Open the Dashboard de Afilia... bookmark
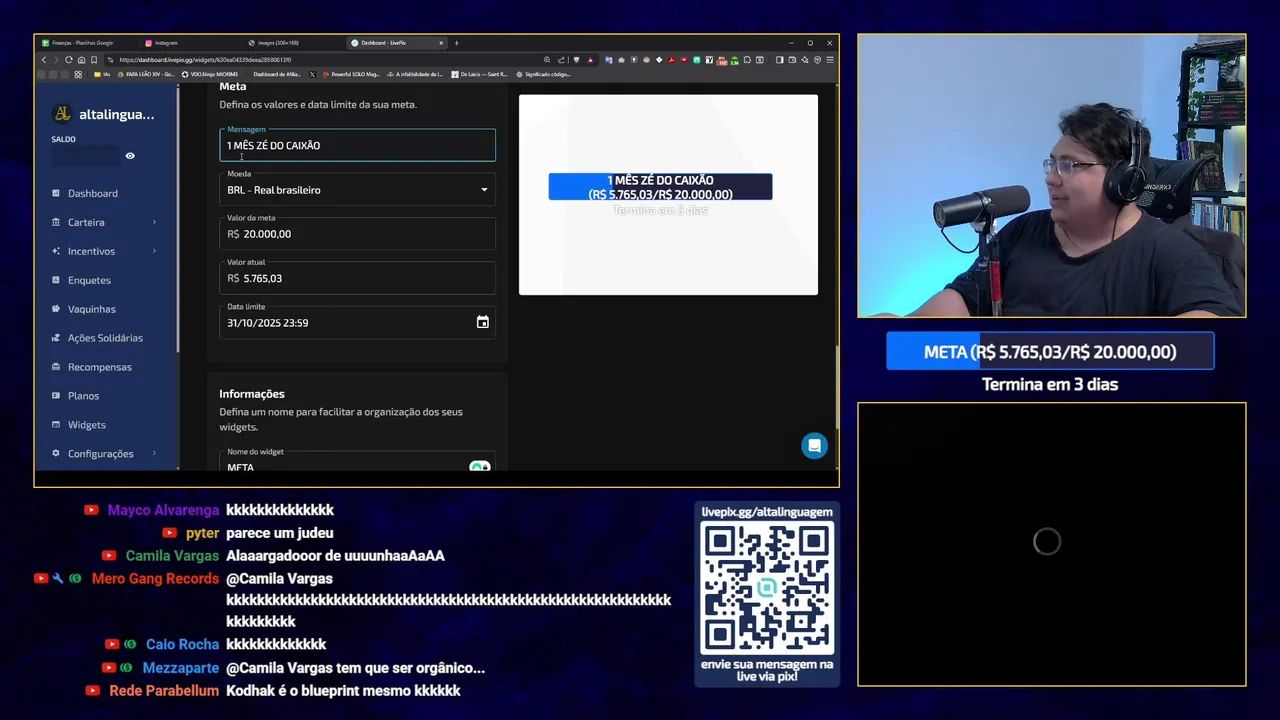Viewport: 1280px width, 720px height. pos(276,74)
